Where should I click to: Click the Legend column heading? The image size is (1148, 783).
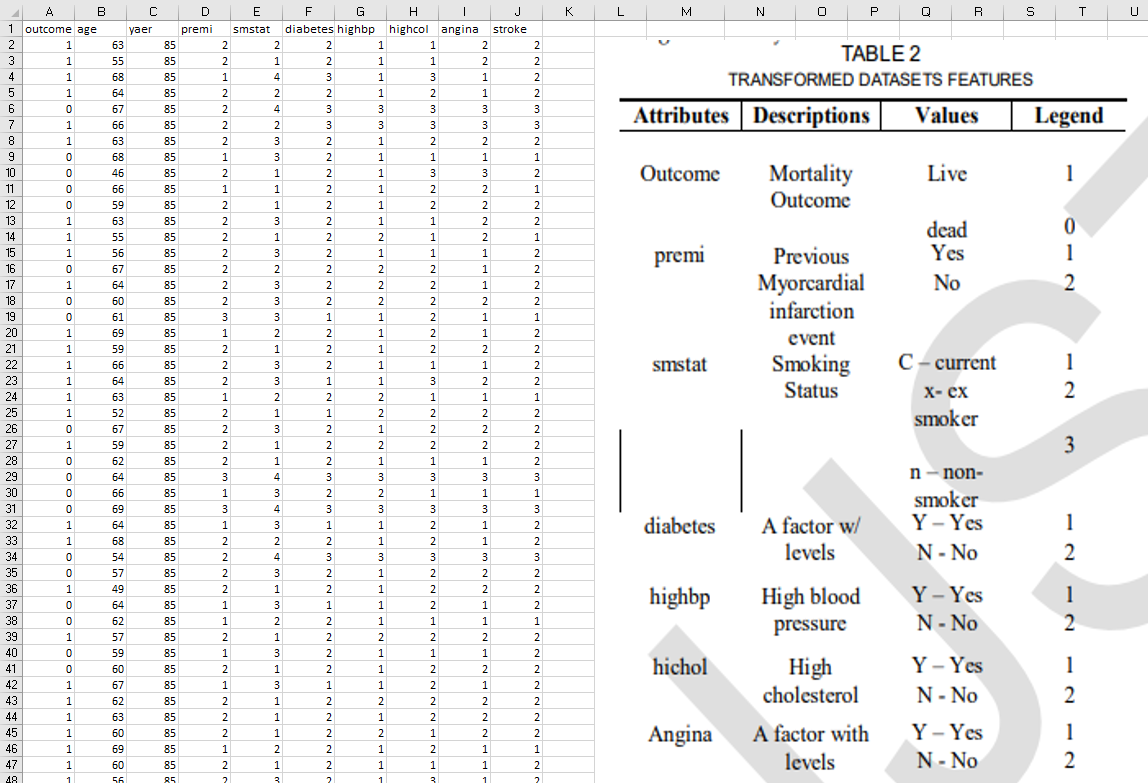point(1066,116)
